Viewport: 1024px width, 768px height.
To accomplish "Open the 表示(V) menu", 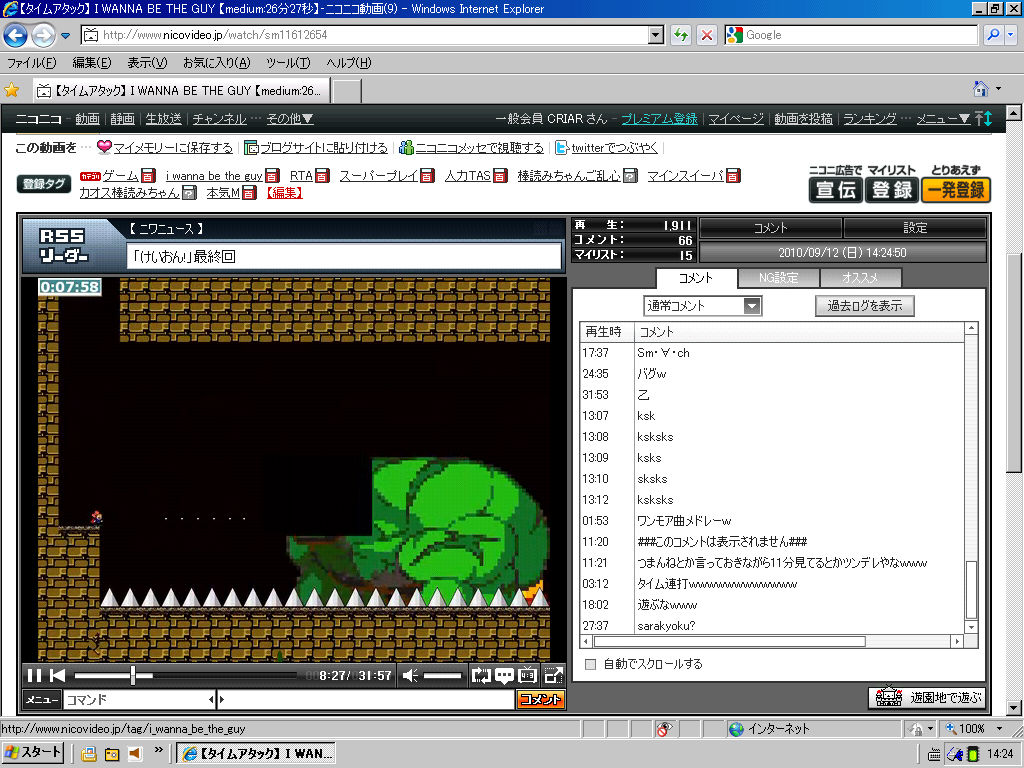I will click(147, 63).
